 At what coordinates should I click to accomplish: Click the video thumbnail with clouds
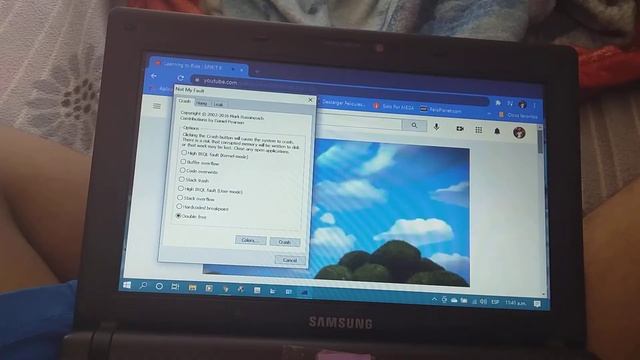coord(392,212)
